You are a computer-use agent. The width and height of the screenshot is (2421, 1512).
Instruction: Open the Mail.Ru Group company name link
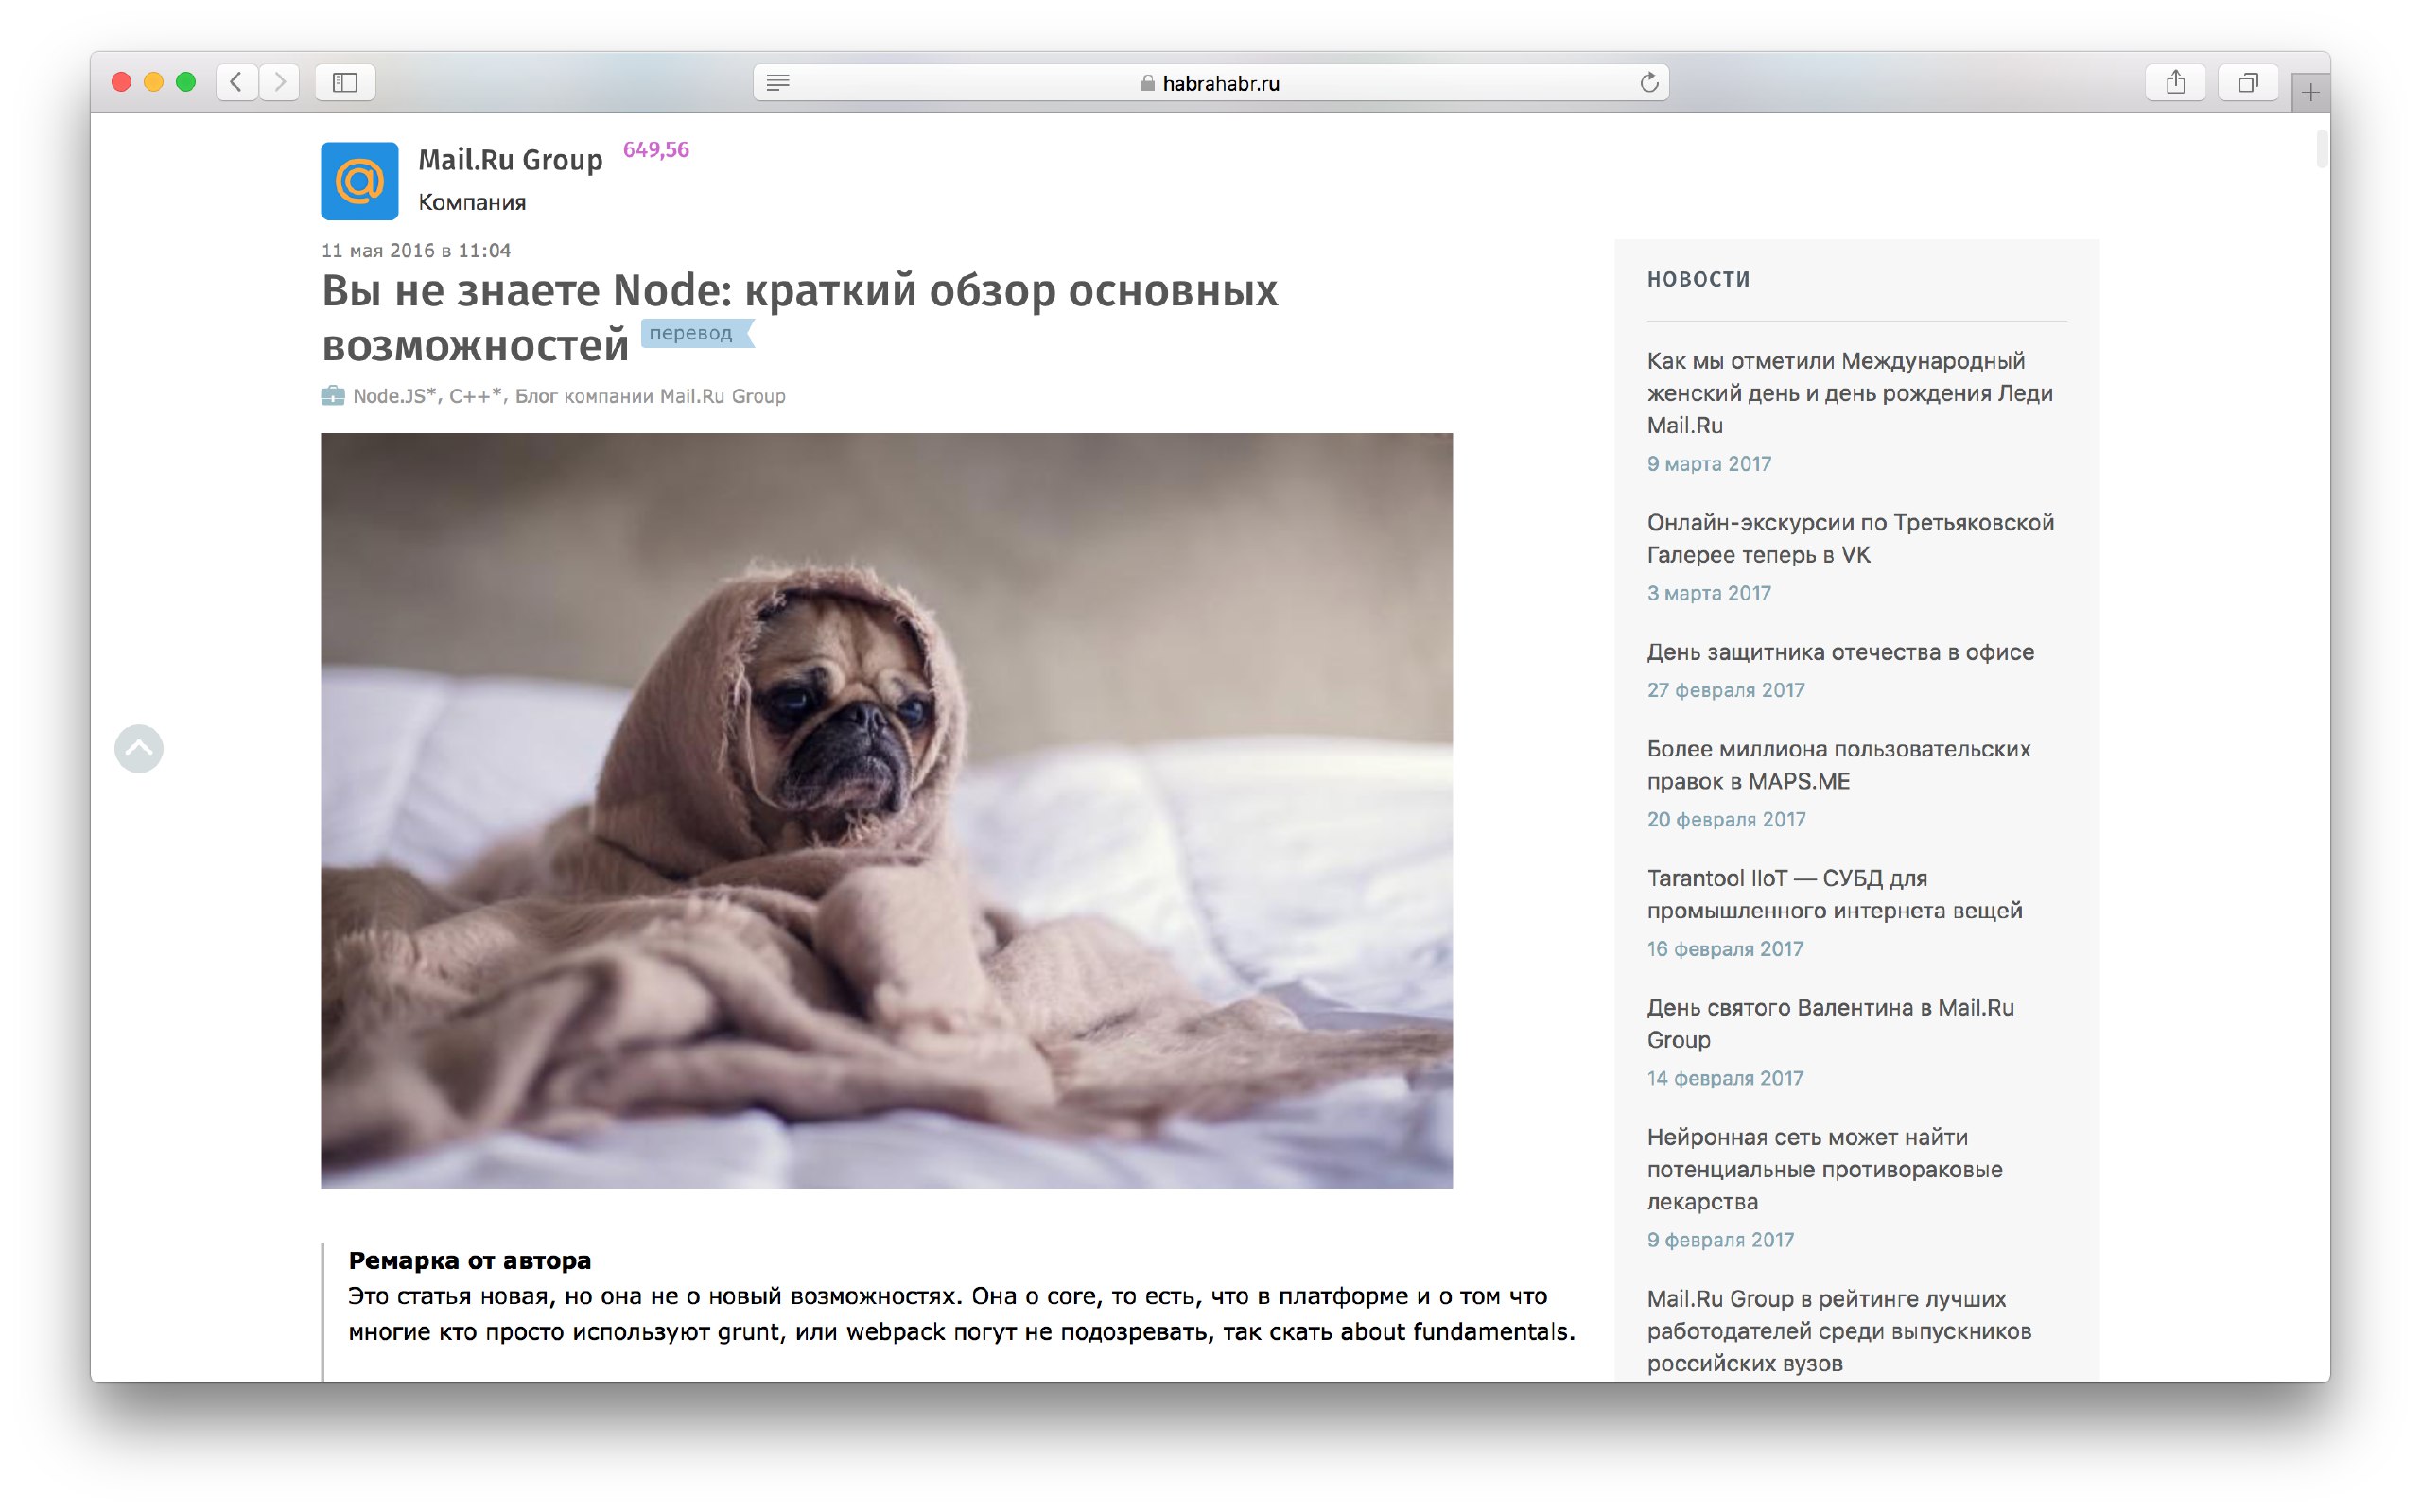[510, 160]
